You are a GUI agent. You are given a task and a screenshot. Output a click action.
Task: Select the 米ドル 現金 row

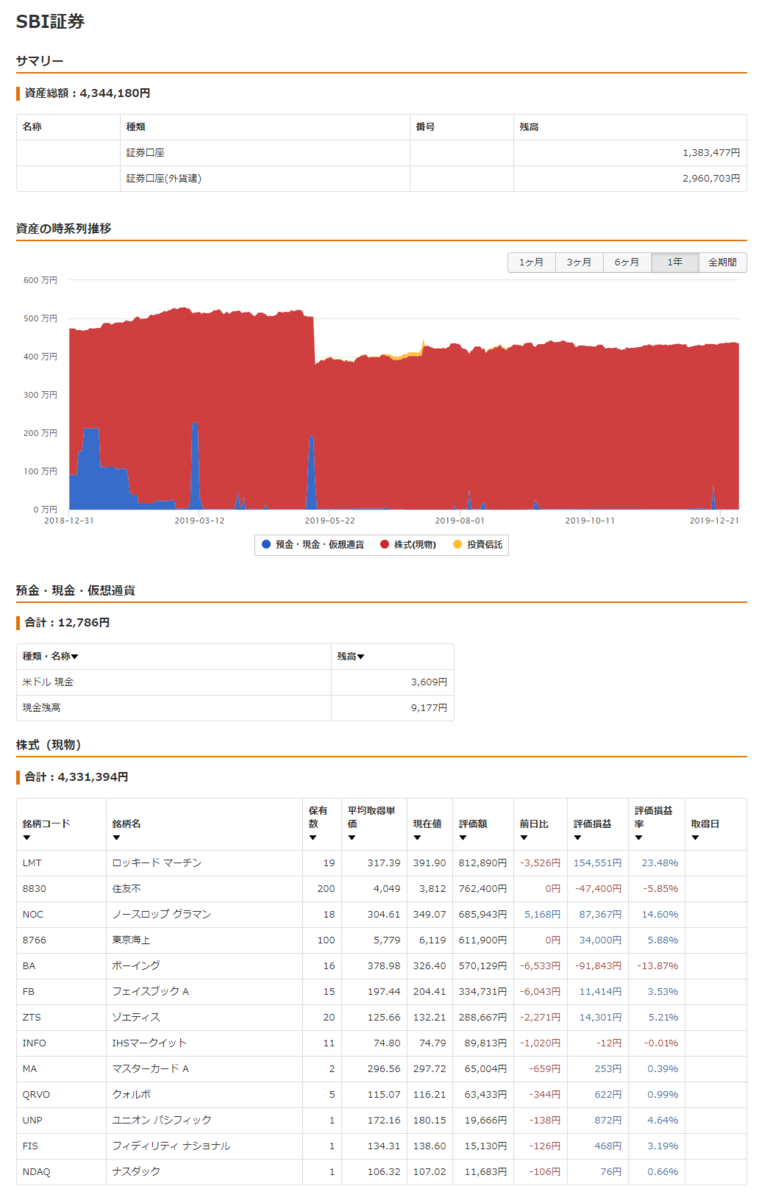235,682
